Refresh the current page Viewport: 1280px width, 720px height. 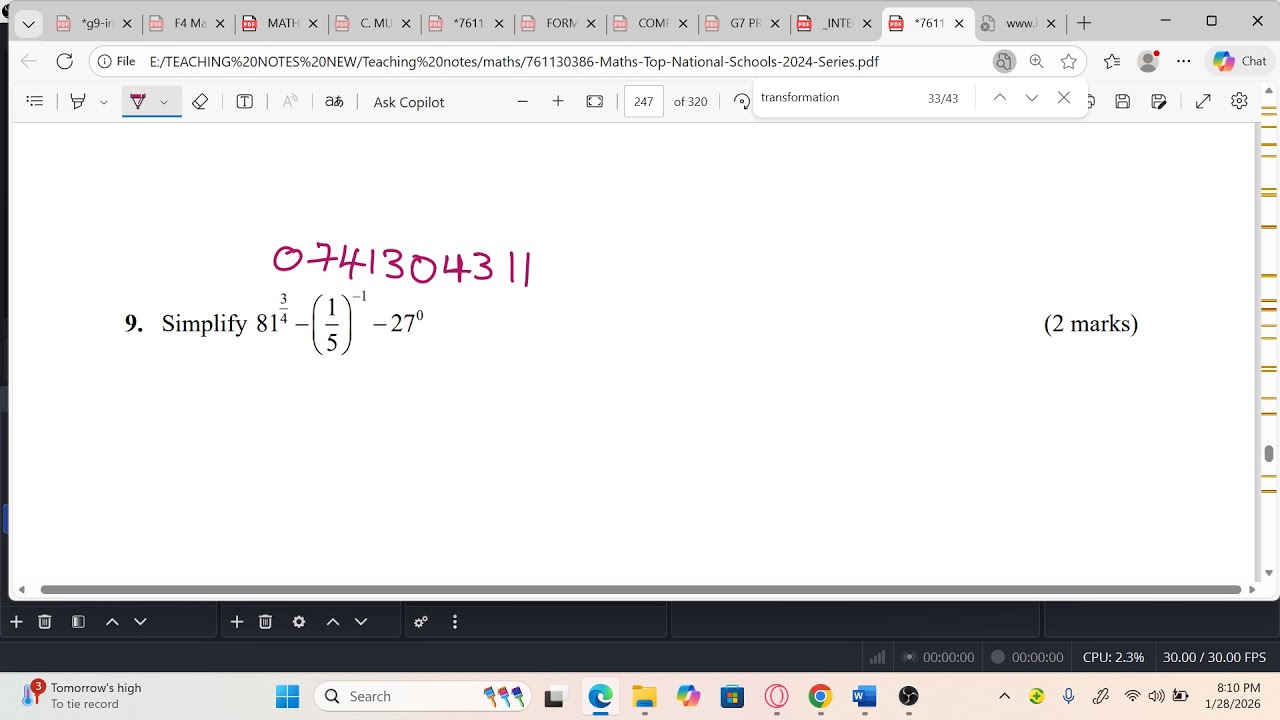65,61
